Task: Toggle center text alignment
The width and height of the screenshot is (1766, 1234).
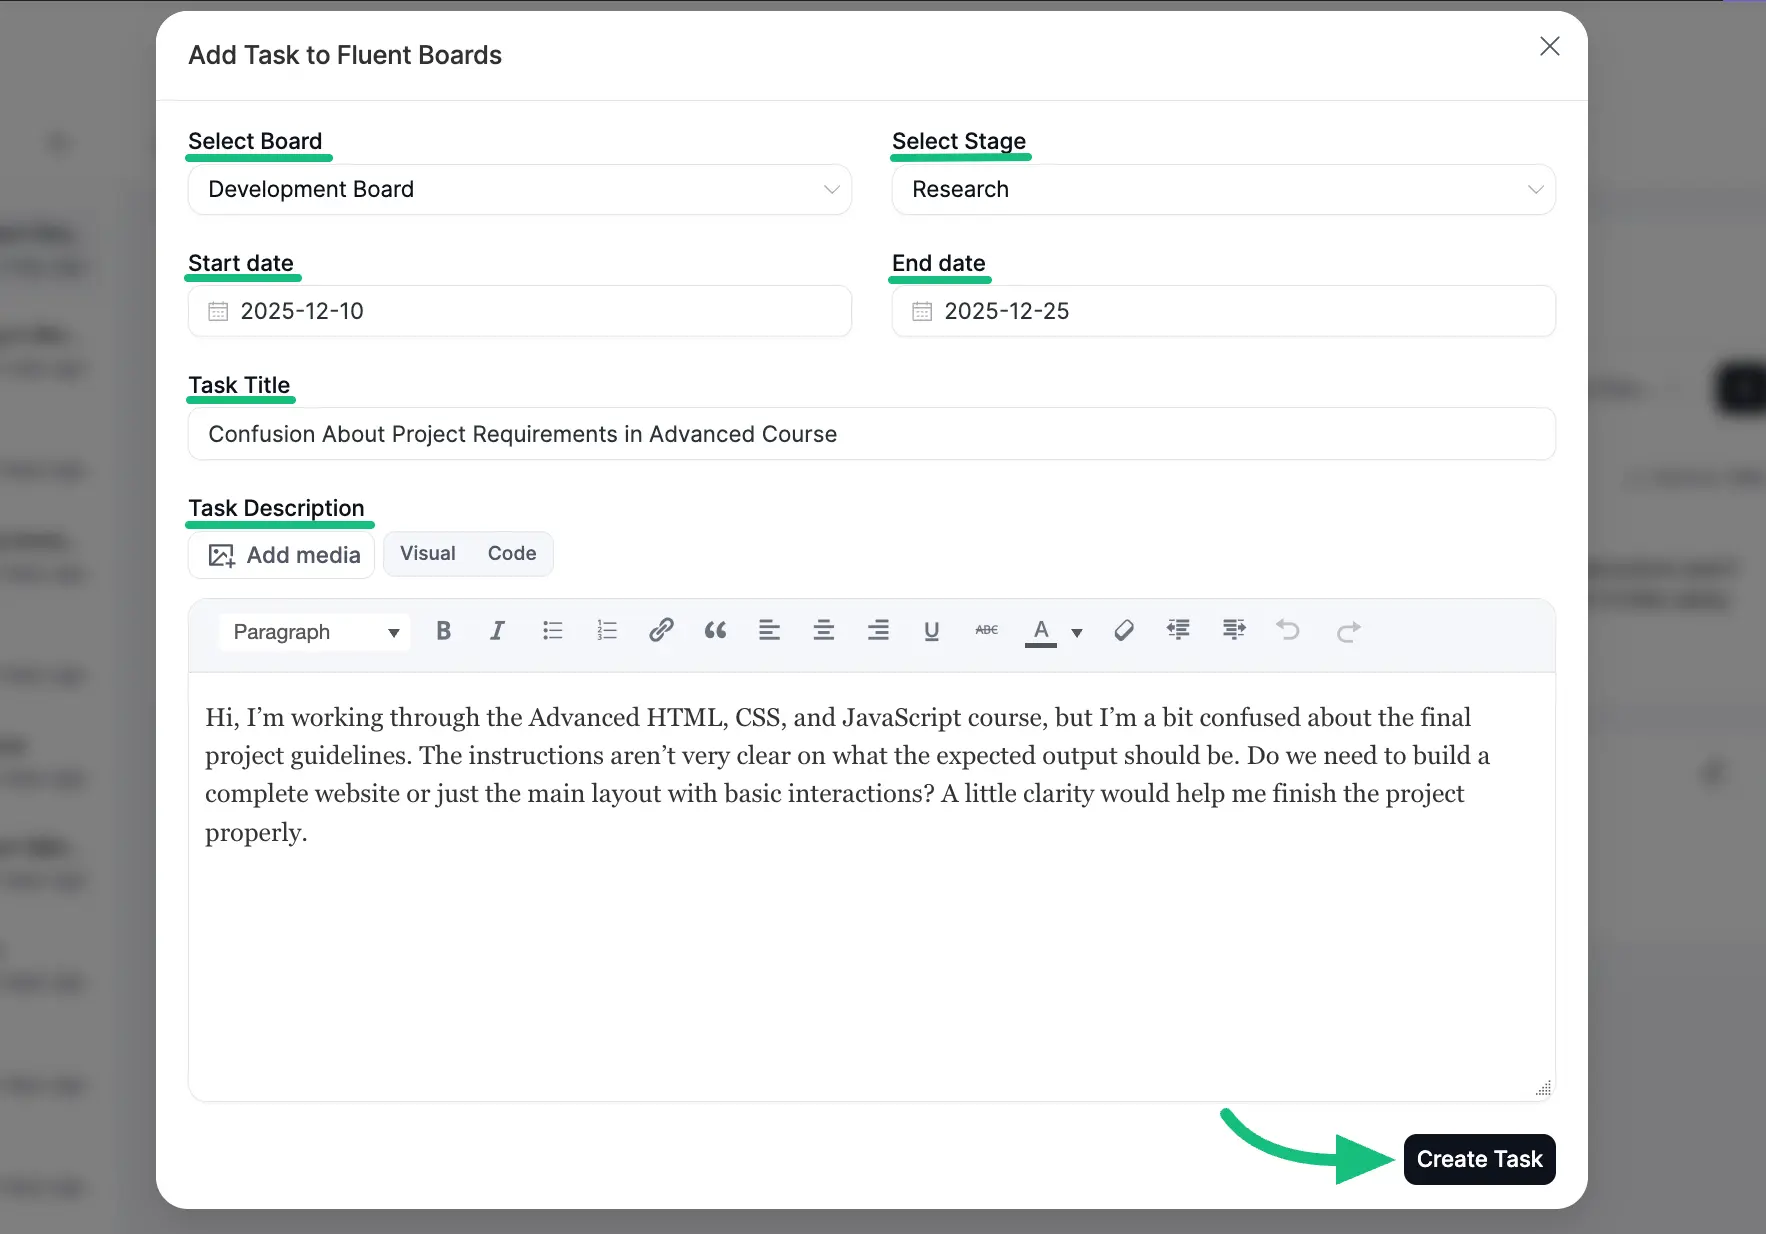Action: coord(824,631)
